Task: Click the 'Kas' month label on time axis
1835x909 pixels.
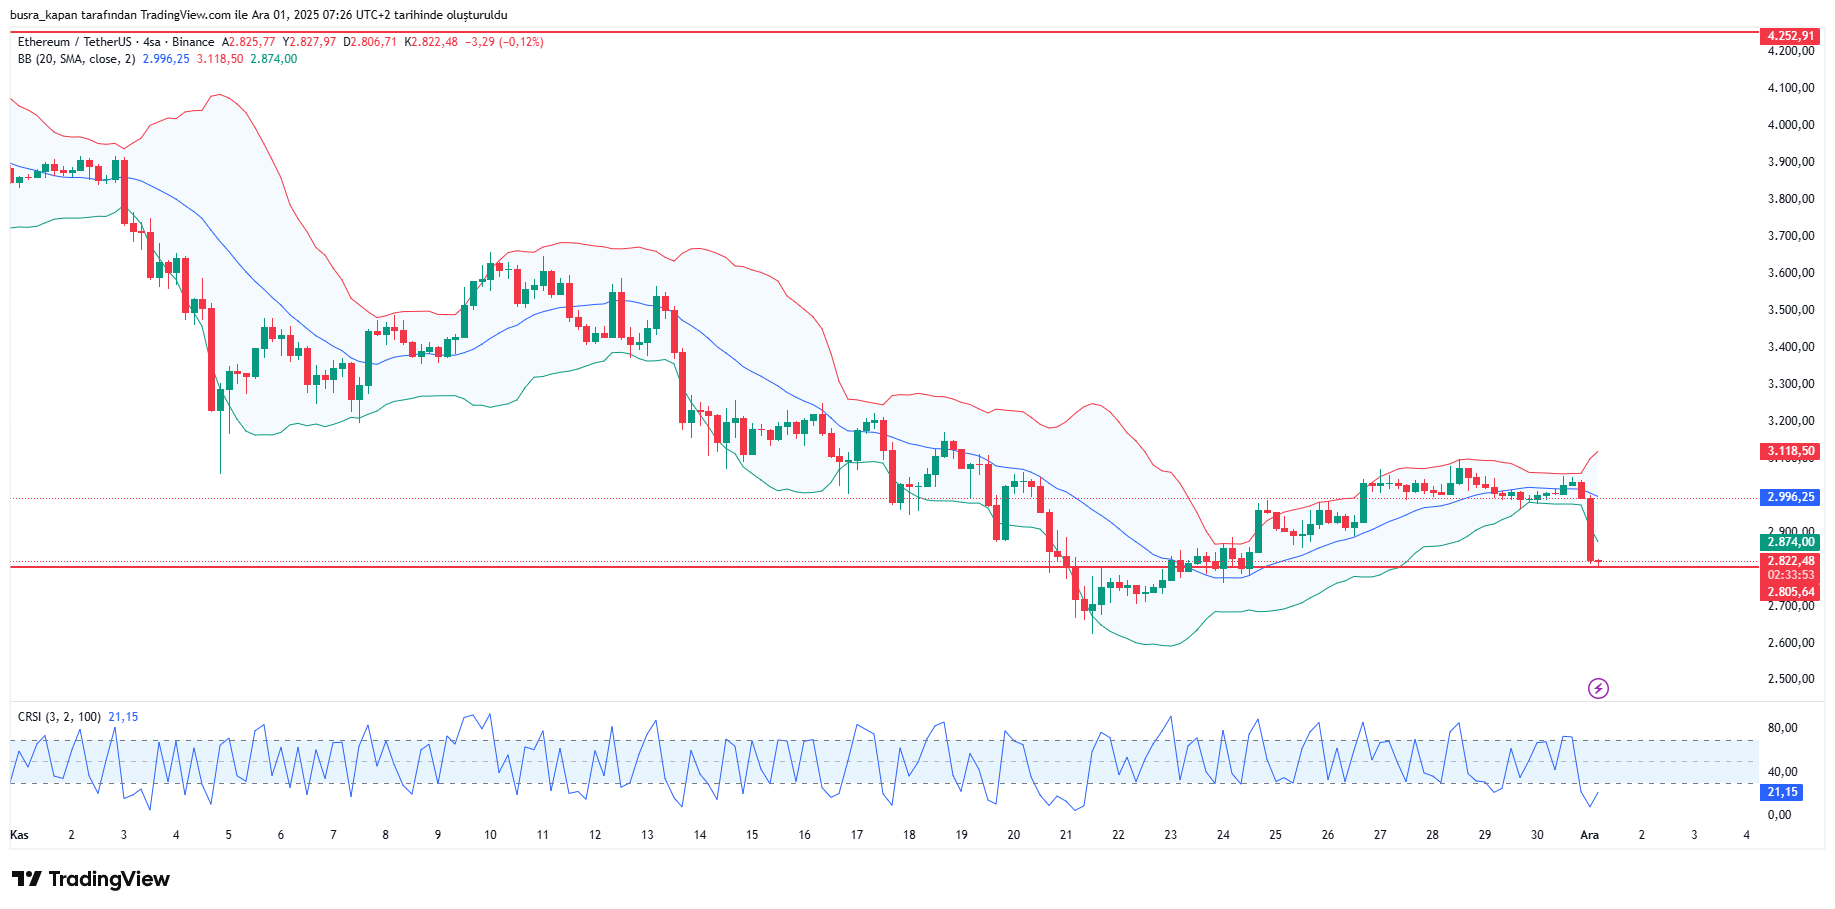Action: coord(19,835)
